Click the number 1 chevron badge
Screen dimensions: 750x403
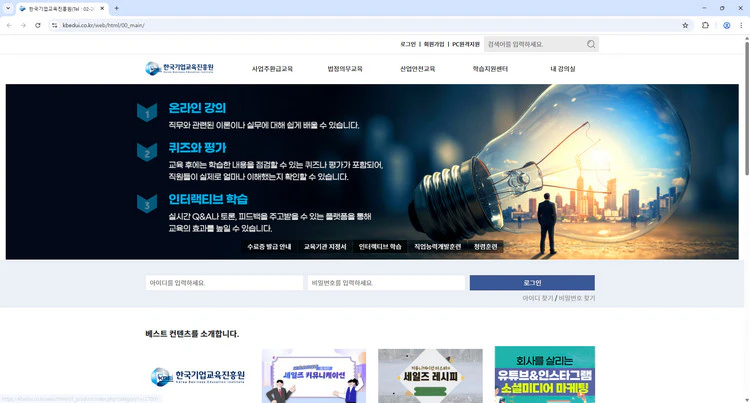147,112
